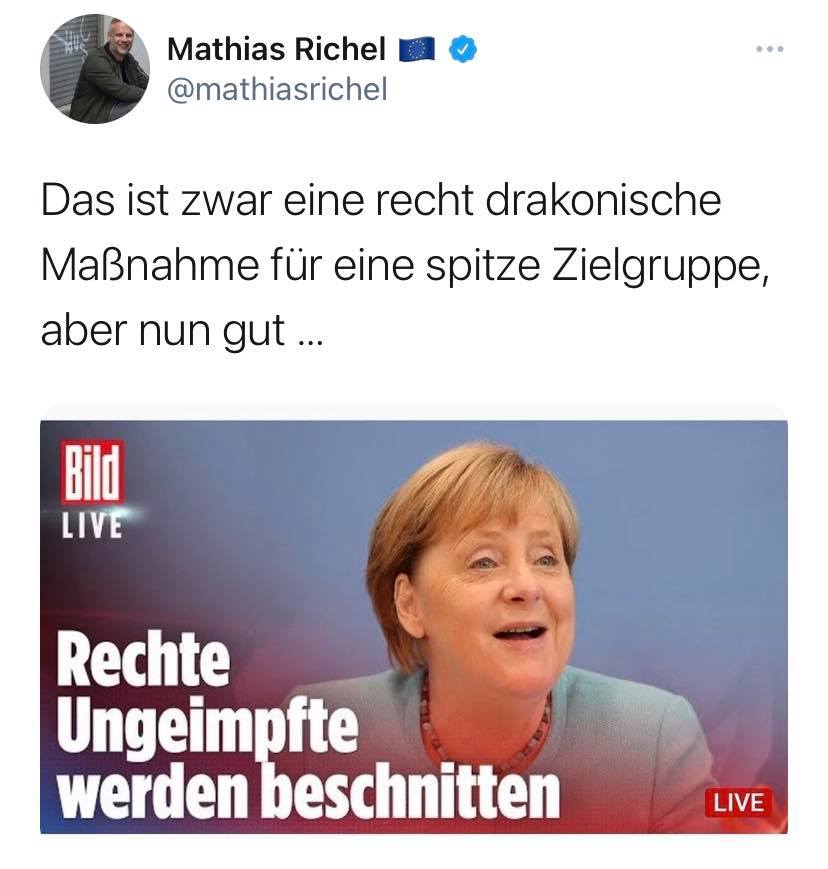Click the tweet line starting Das ist zwar
The image size is (828, 869).
[381, 200]
